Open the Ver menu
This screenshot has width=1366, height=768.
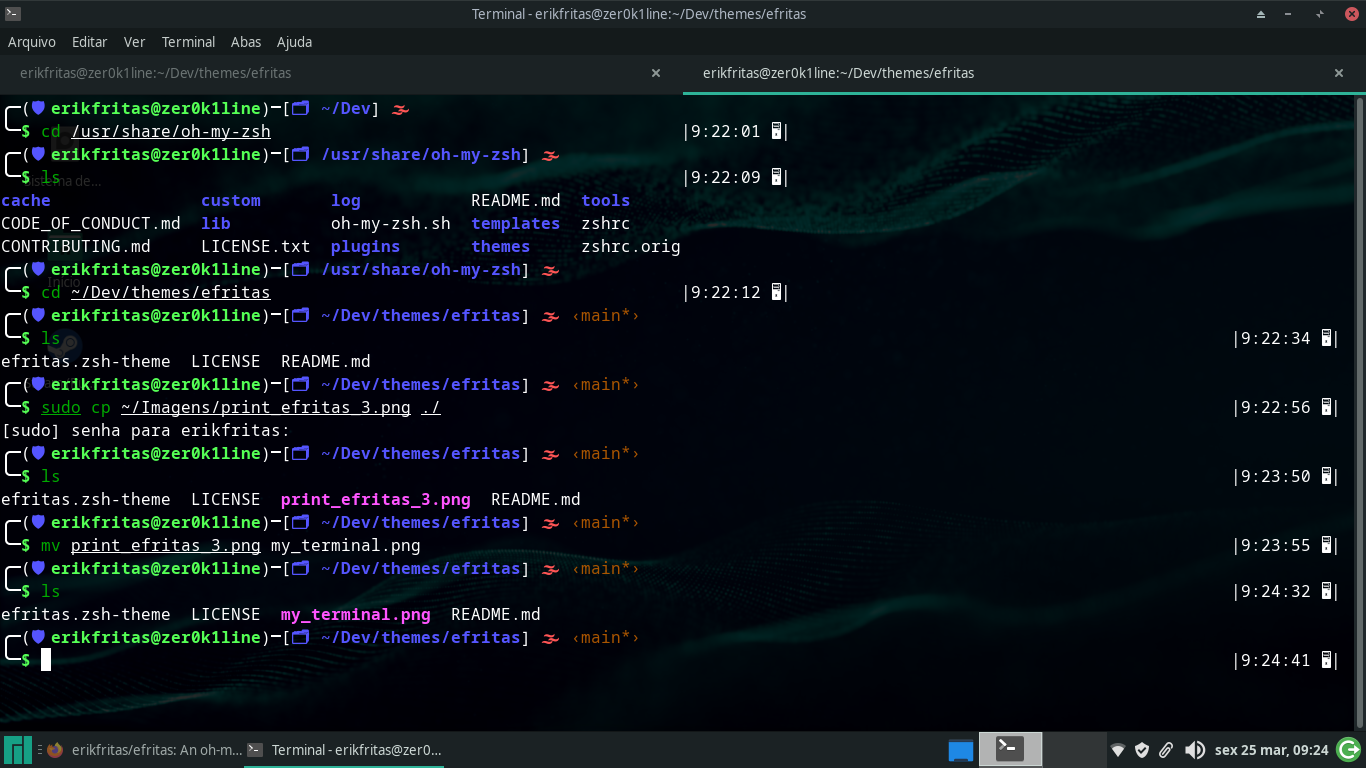tap(134, 42)
